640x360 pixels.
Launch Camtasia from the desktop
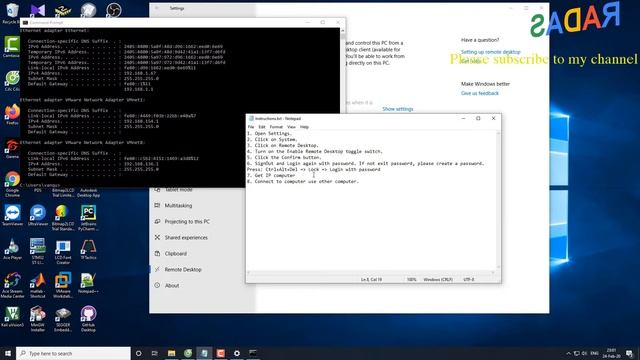click(12, 47)
